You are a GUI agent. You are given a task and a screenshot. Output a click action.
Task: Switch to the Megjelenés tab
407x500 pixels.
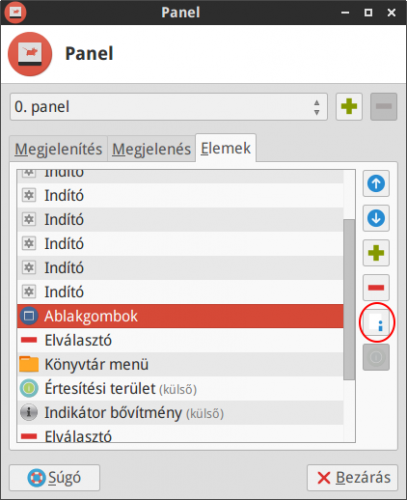(x=151, y=149)
